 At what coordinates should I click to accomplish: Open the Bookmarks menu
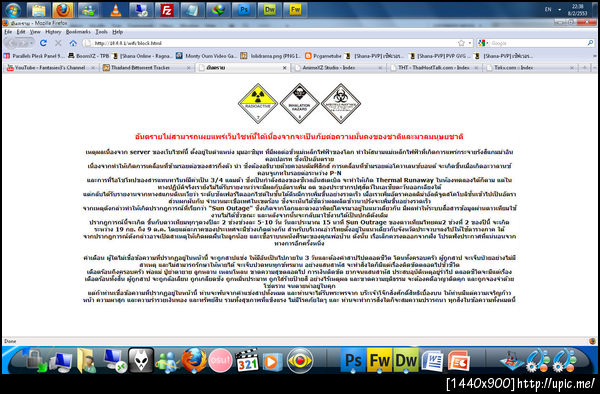78,32
